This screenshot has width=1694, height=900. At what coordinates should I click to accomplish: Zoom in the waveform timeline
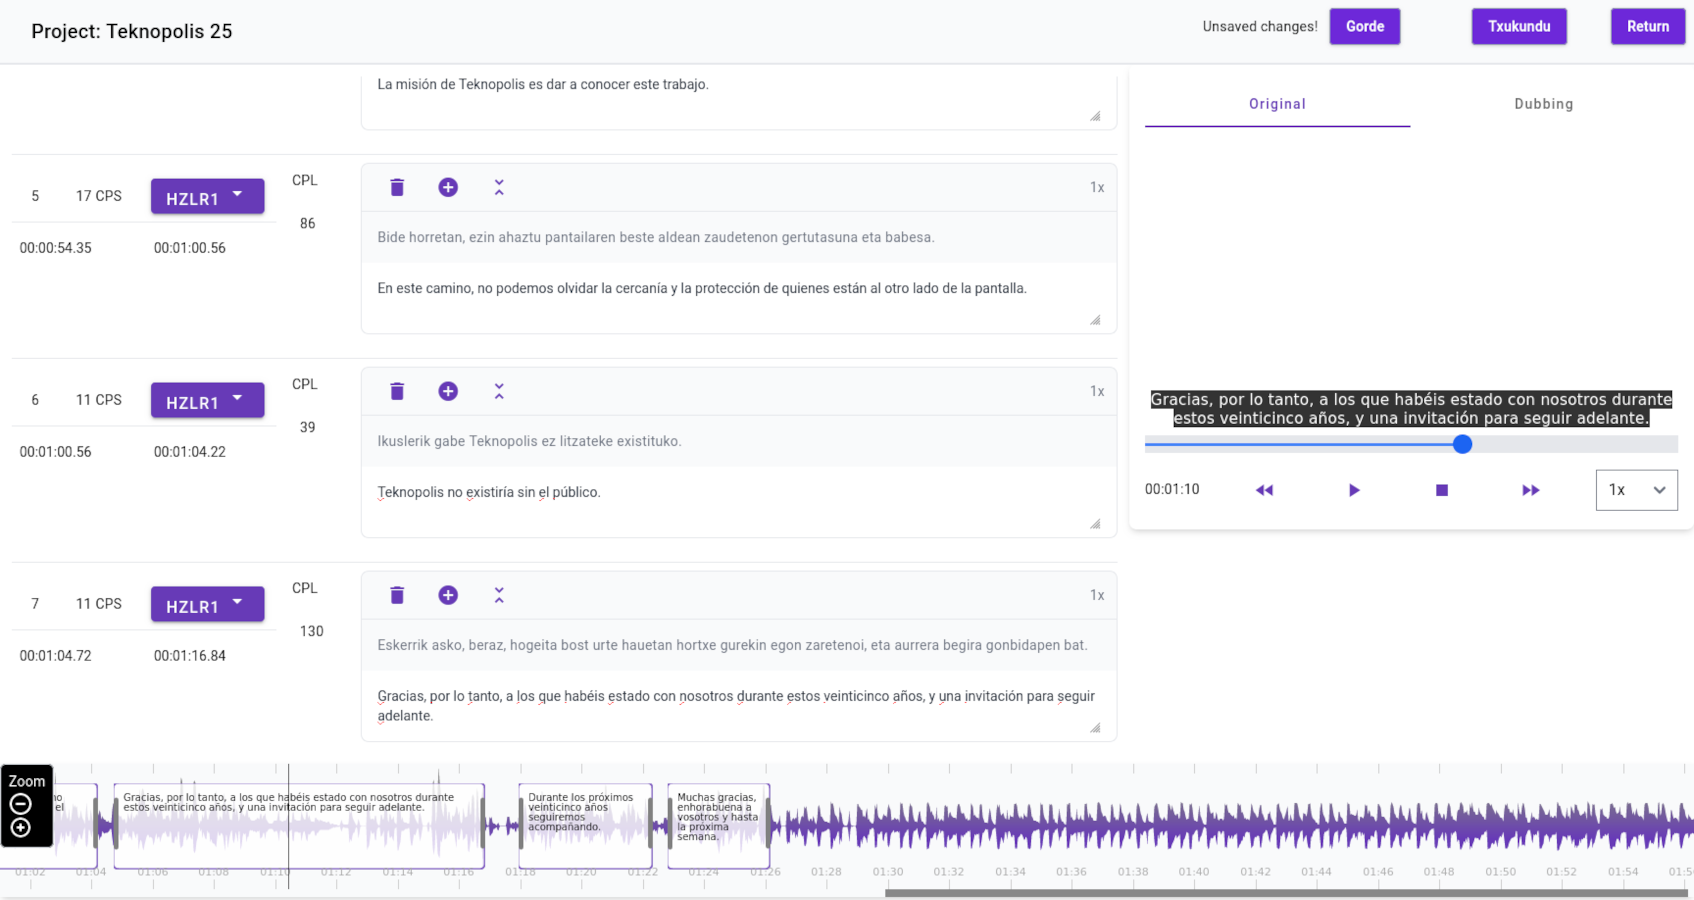click(21, 828)
